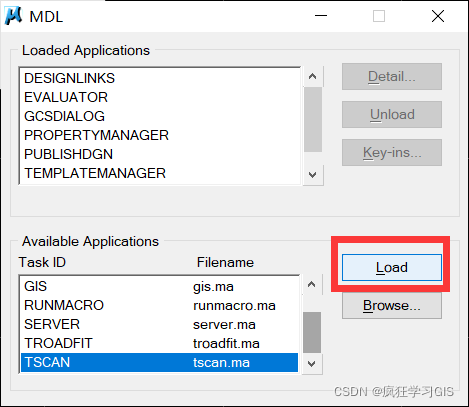Click down arrow of Loaded Applications scrollbar
The height and width of the screenshot is (407, 469).
pyautogui.click(x=313, y=174)
